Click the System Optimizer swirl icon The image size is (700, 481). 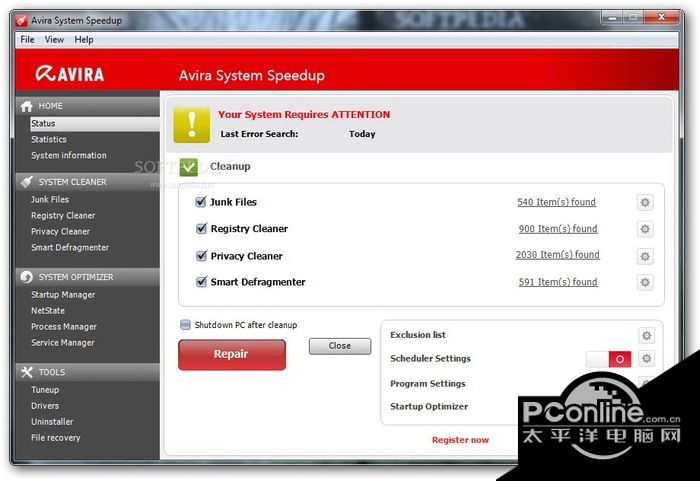(27, 277)
